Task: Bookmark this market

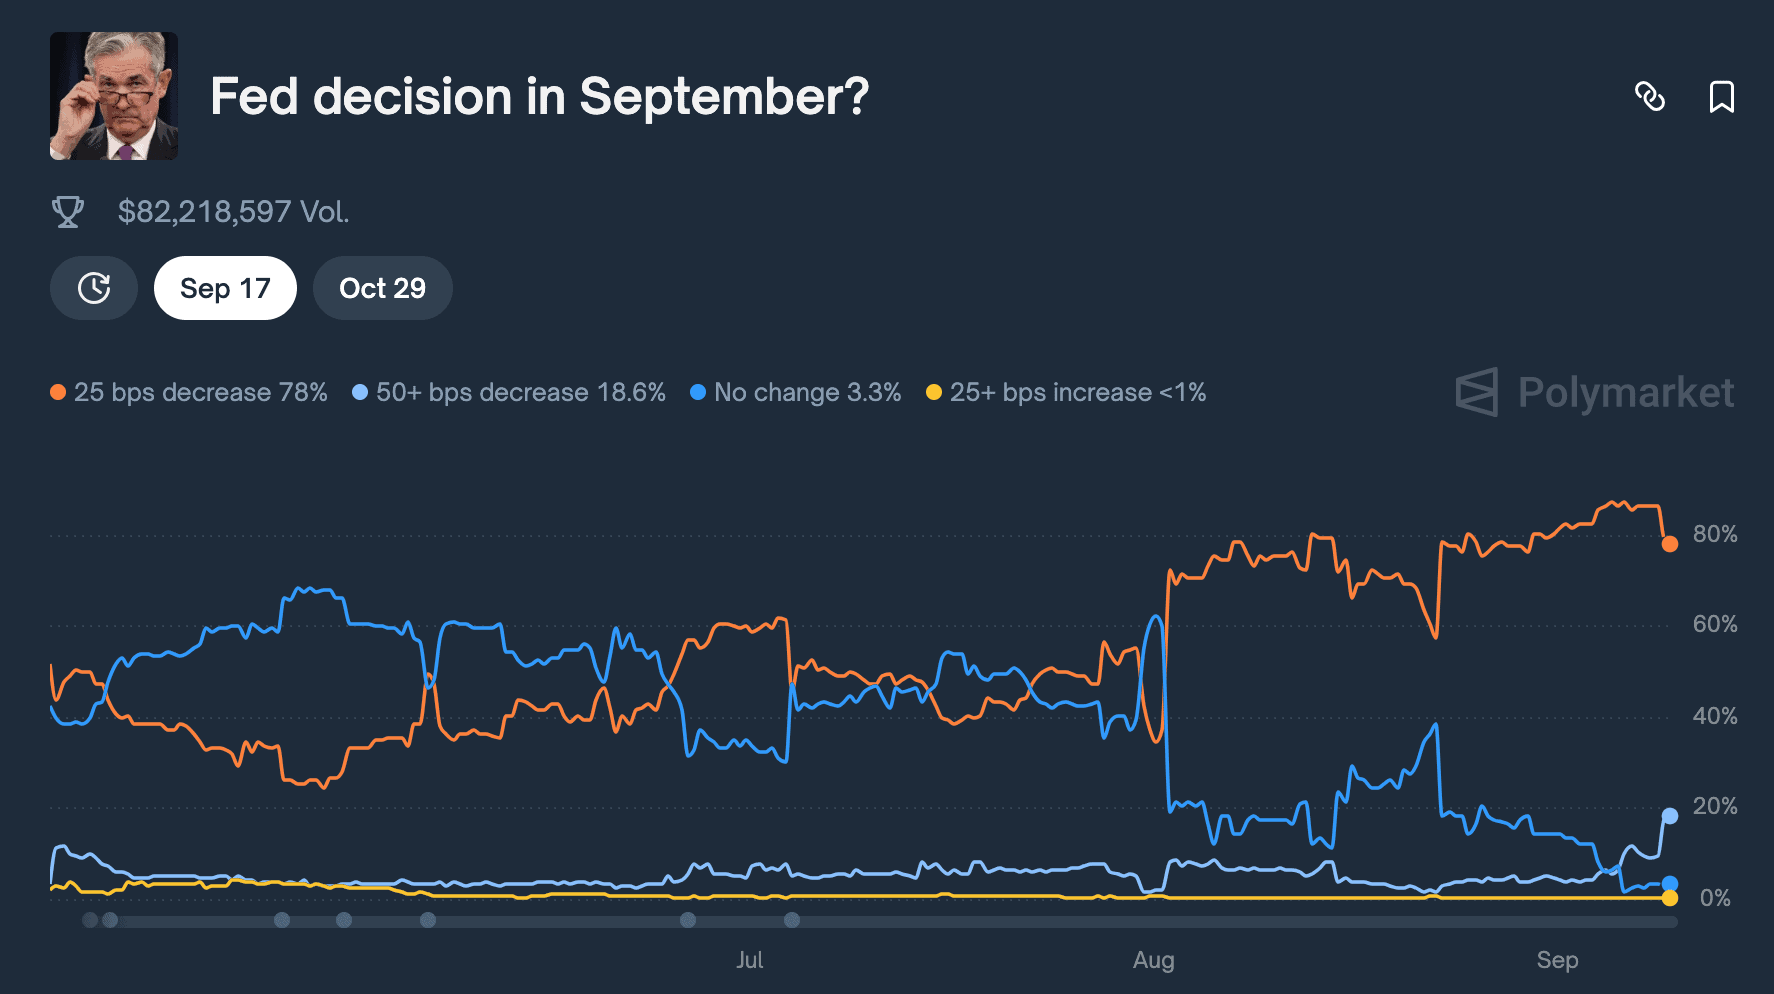Action: click(1721, 99)
